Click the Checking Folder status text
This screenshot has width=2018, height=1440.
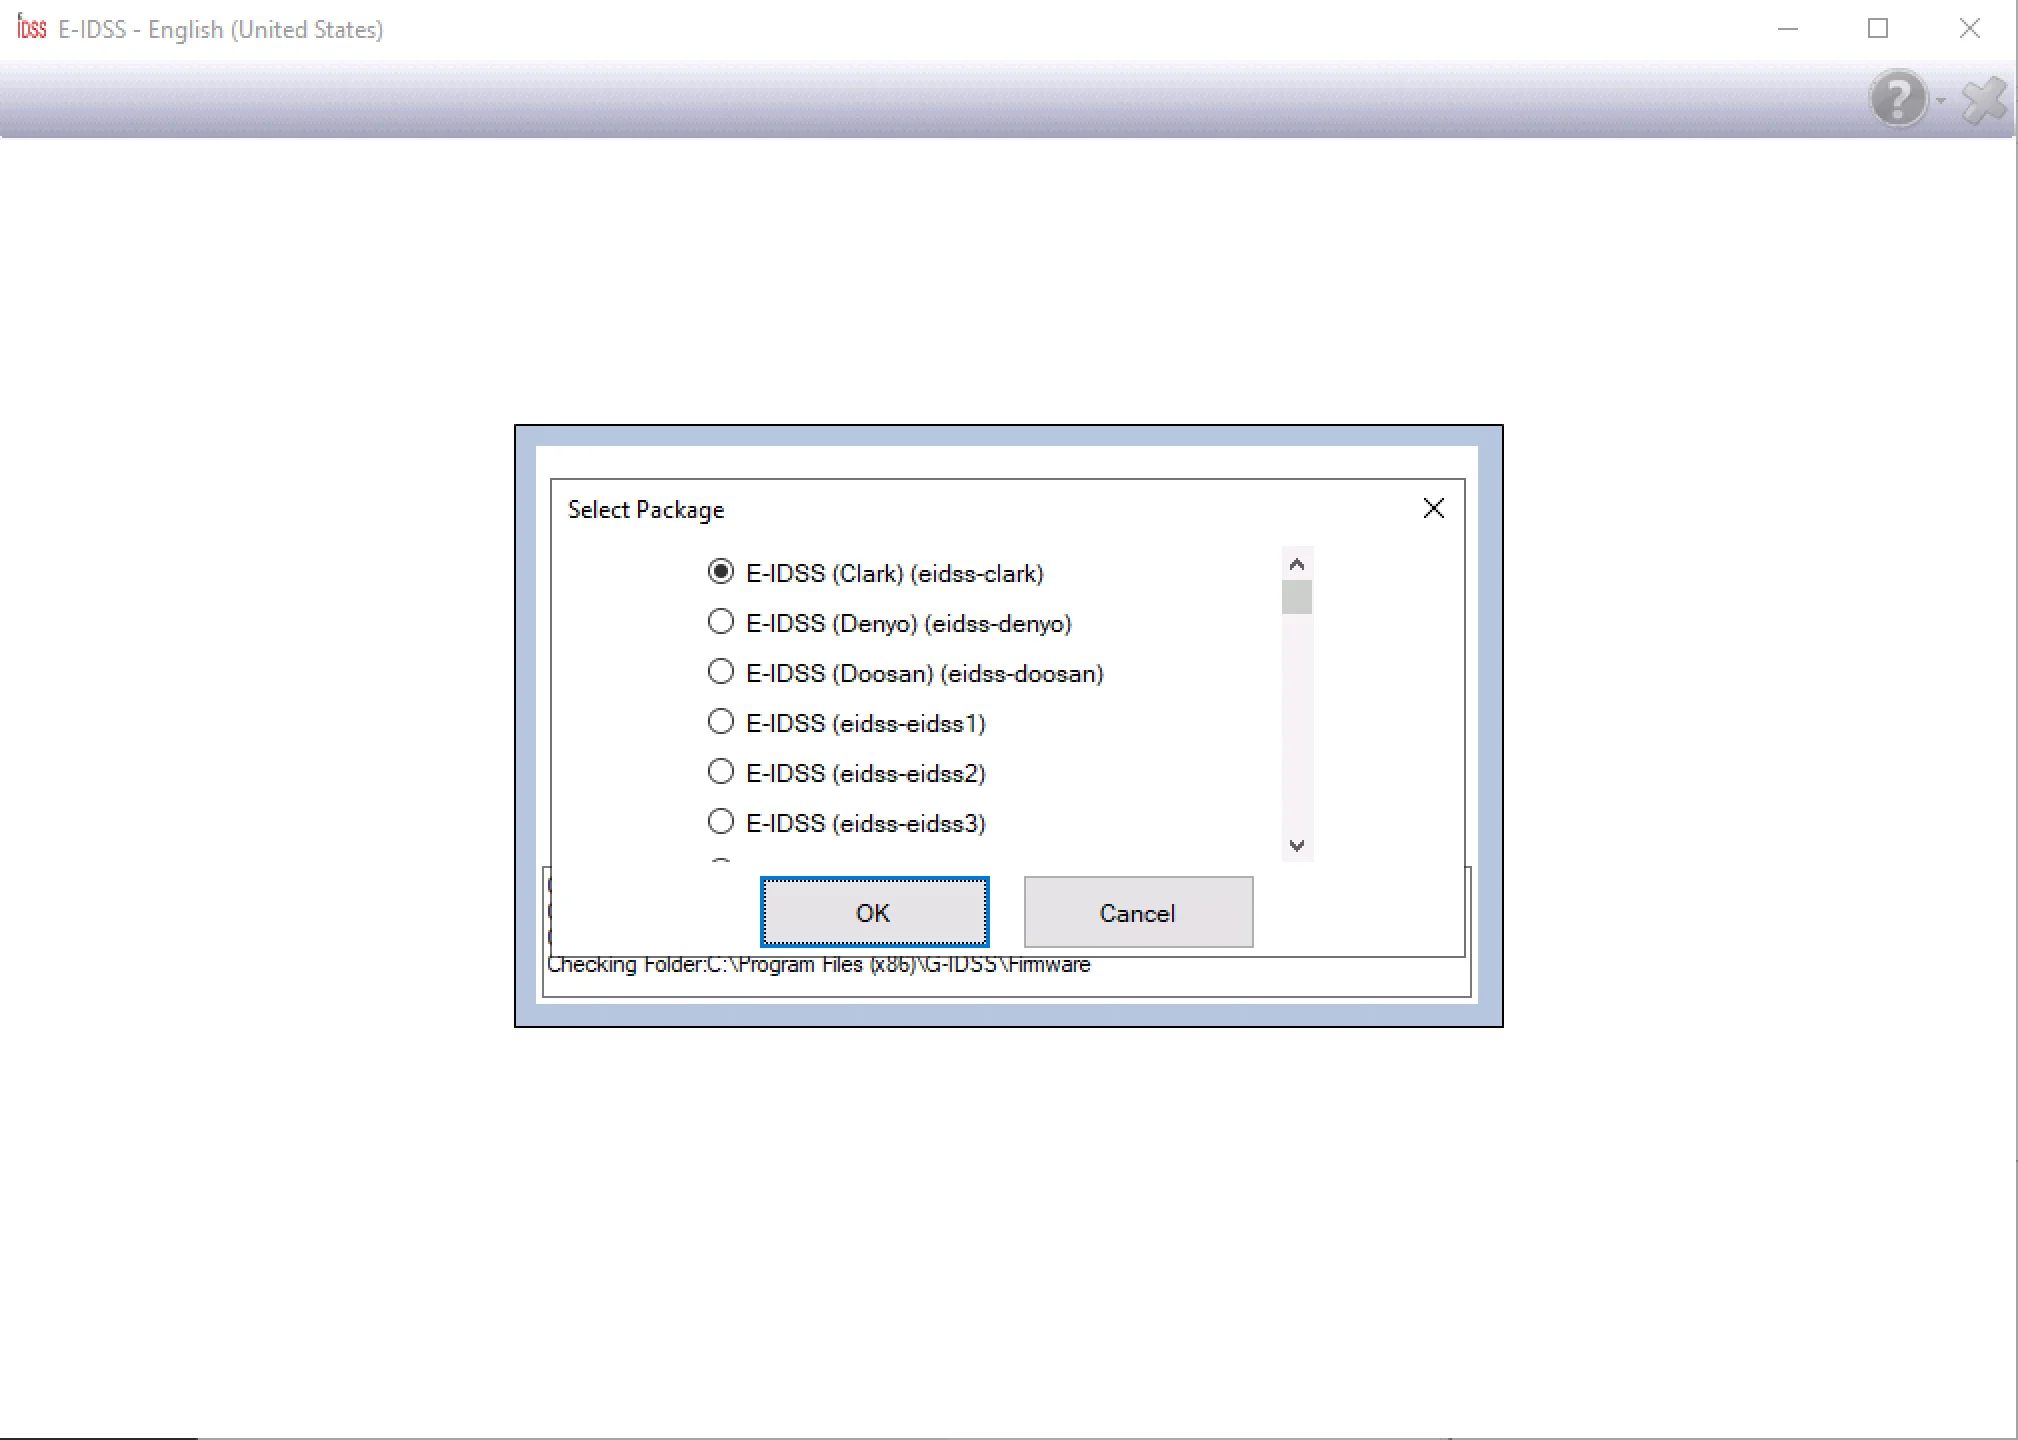818,966
